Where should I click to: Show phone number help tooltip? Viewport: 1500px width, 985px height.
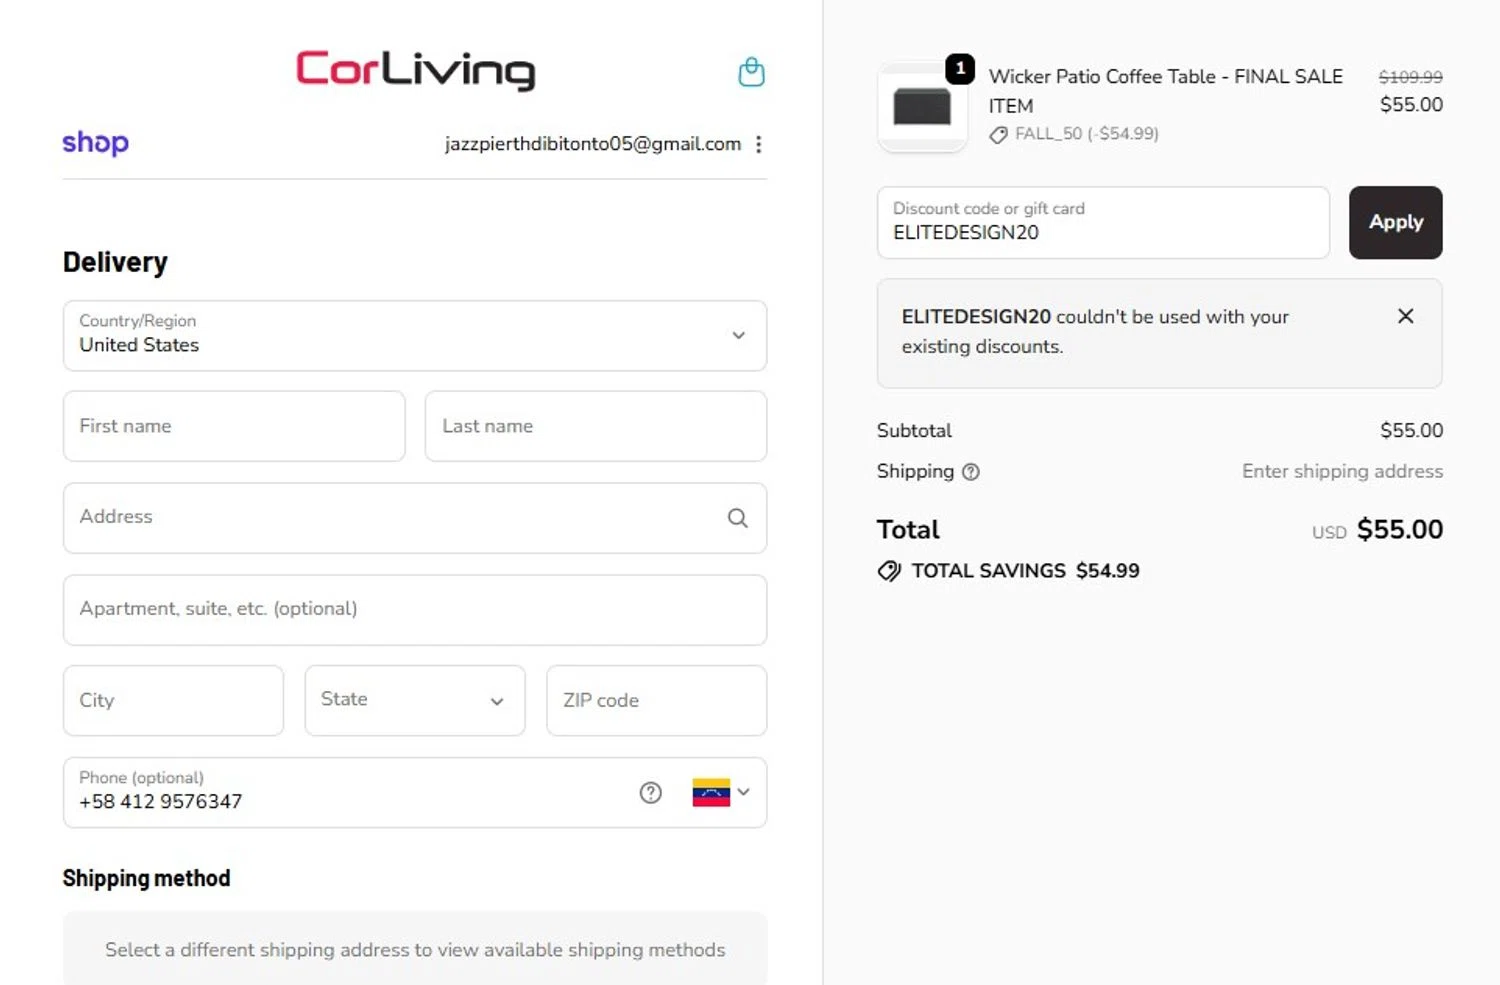(651, 793)
